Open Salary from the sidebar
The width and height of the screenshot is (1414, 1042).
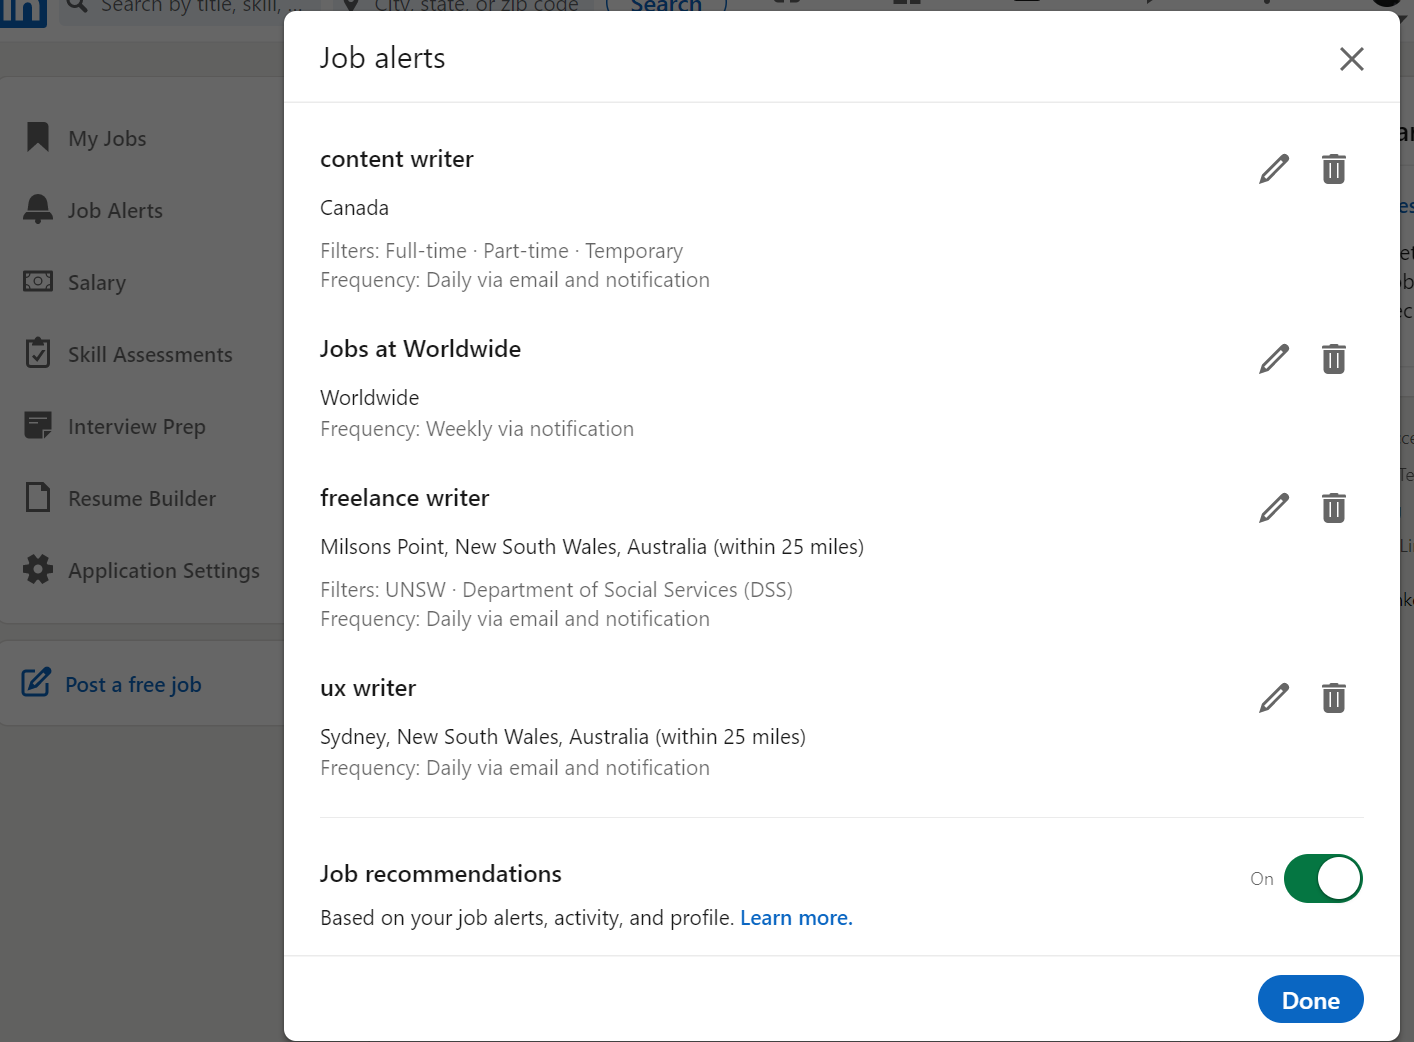click(x=97, y=283)
